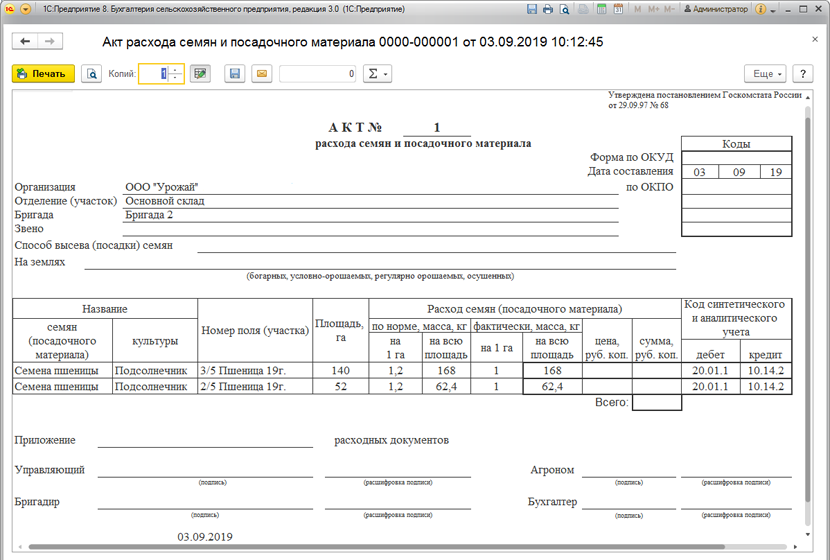Save the document using form toolbar diskette icon
The image size is (830, 560).
pos(234,74)
